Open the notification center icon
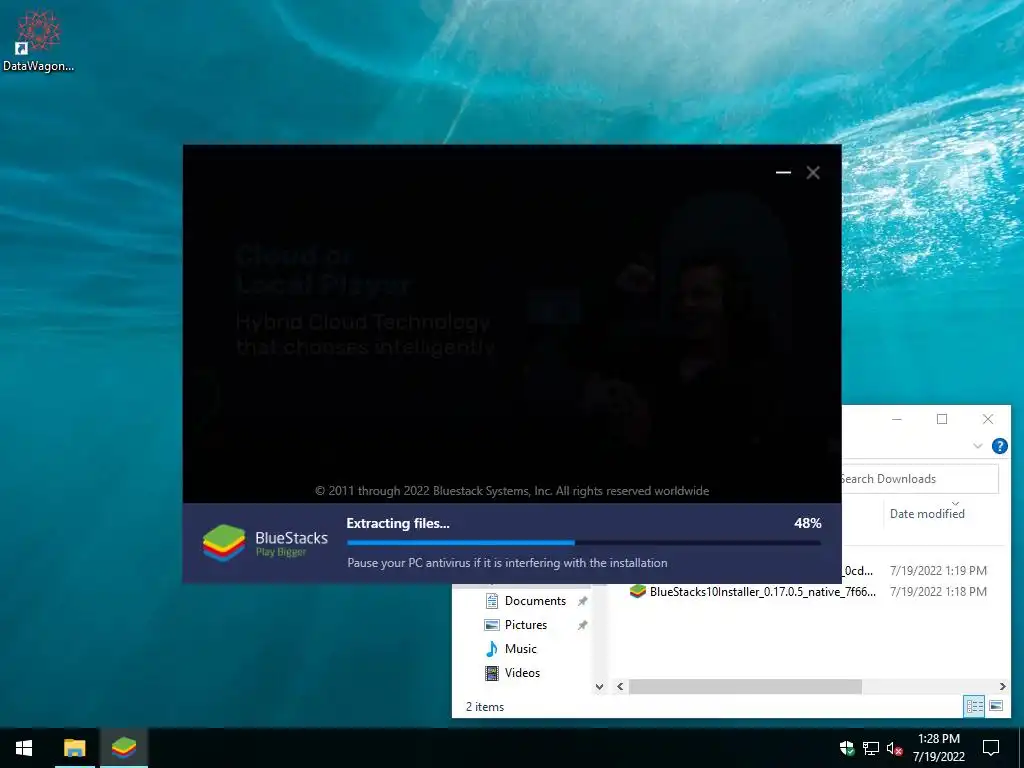 pos(991,748)
